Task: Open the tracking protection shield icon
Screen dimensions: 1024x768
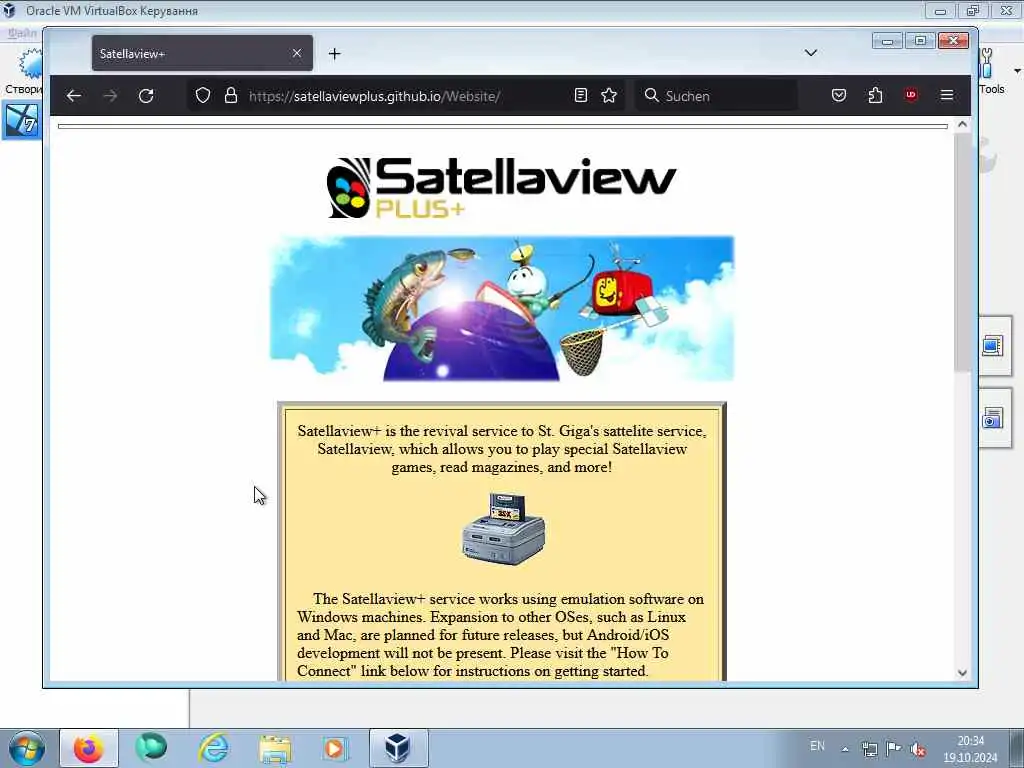Action: (x=203, y=95)
